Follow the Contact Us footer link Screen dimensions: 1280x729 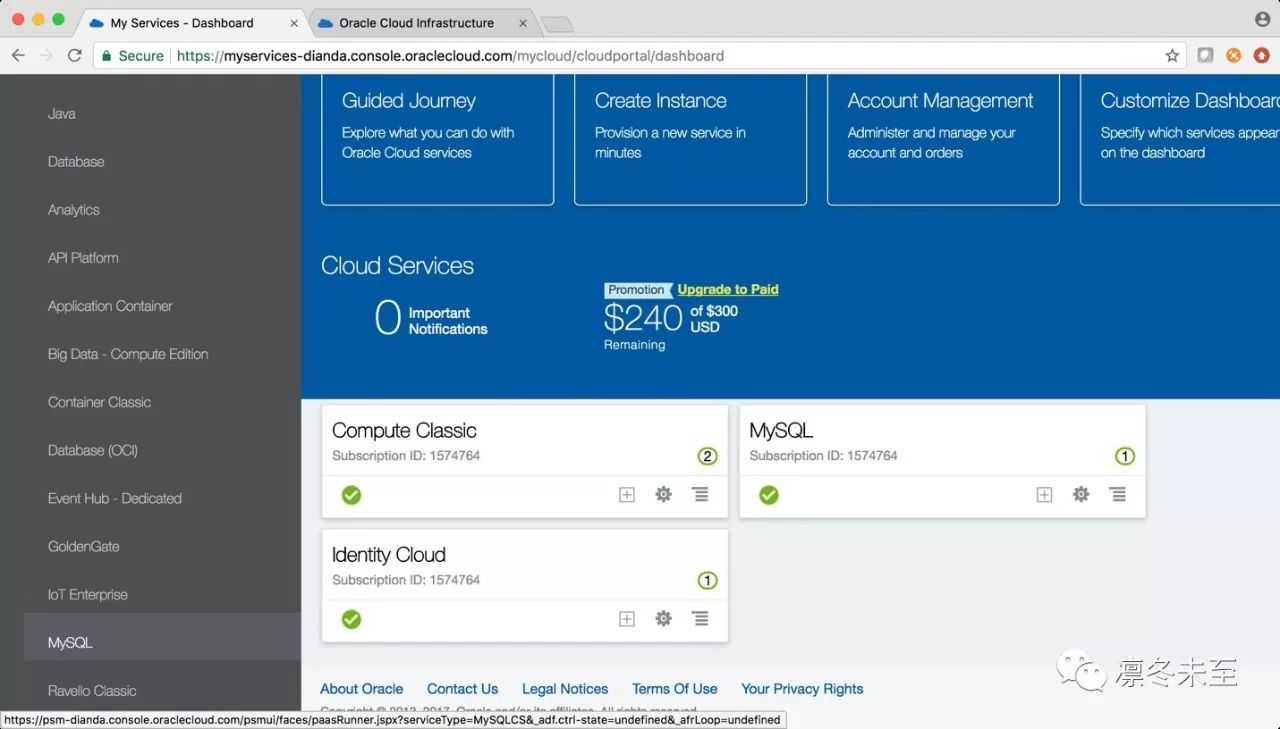coord(462,689)
